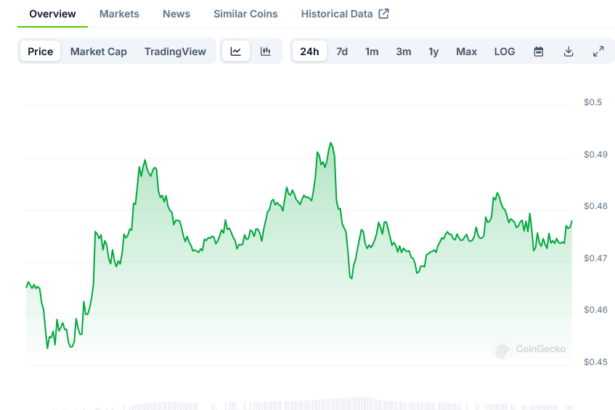Open the Overview tab
This screenshot has height=410, width=615.
coord(45,14)
